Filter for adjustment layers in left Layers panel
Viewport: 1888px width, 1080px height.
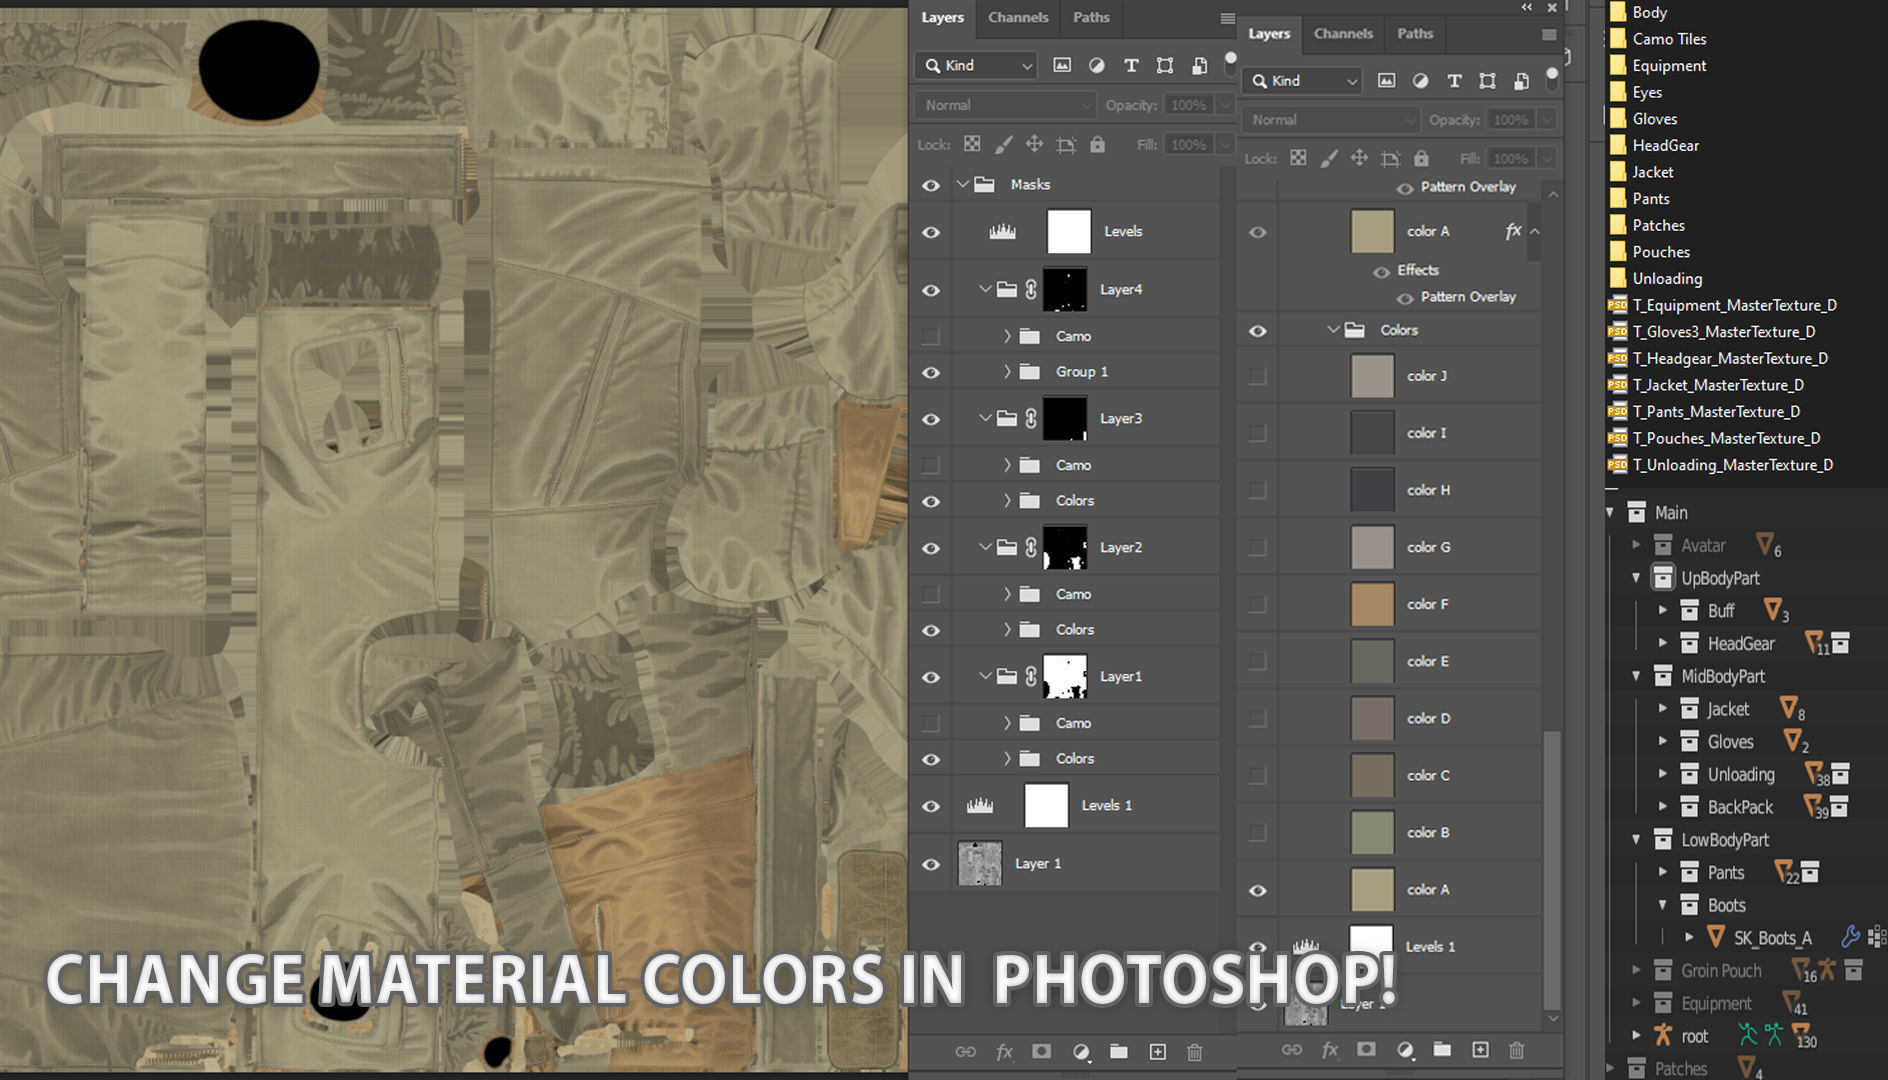point(1097,65)
